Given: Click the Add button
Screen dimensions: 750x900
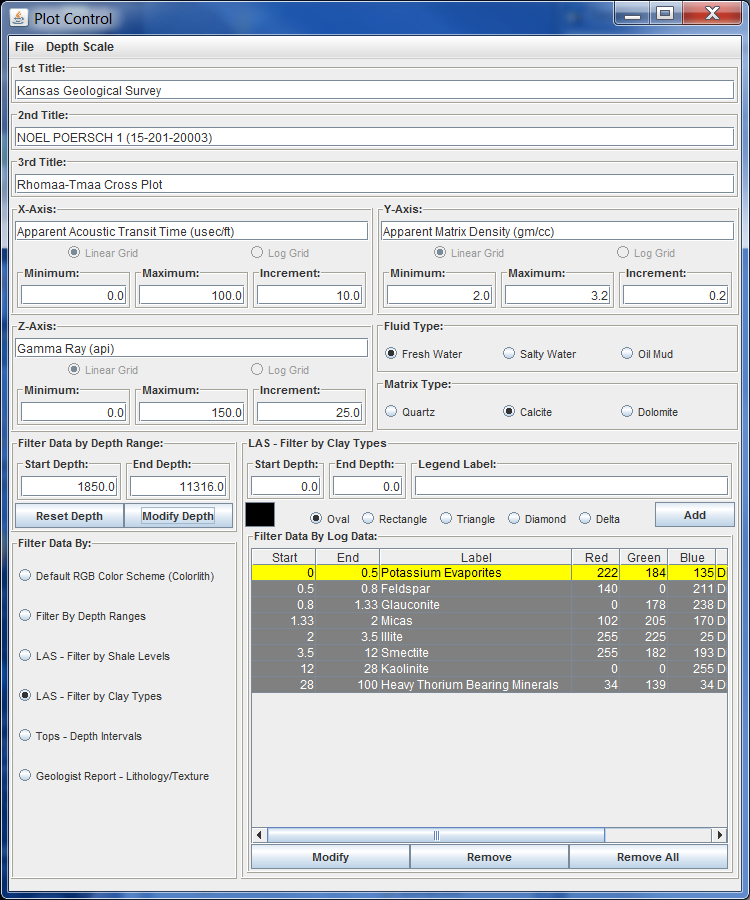Looking at the screenshot, I should pyautogui.click(x=694, y=515).
